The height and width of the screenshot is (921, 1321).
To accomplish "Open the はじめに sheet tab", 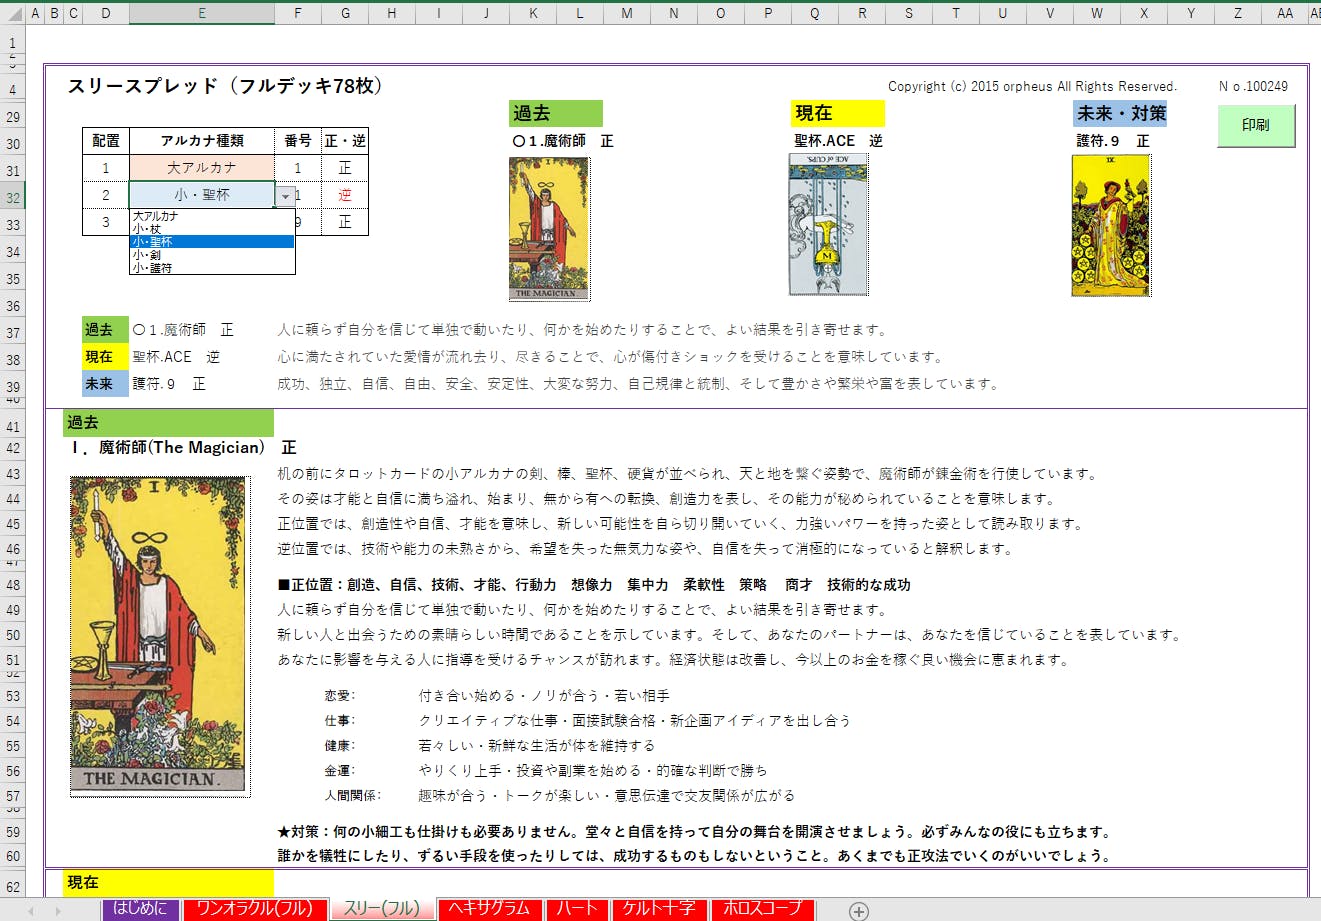I will point(140,908).
